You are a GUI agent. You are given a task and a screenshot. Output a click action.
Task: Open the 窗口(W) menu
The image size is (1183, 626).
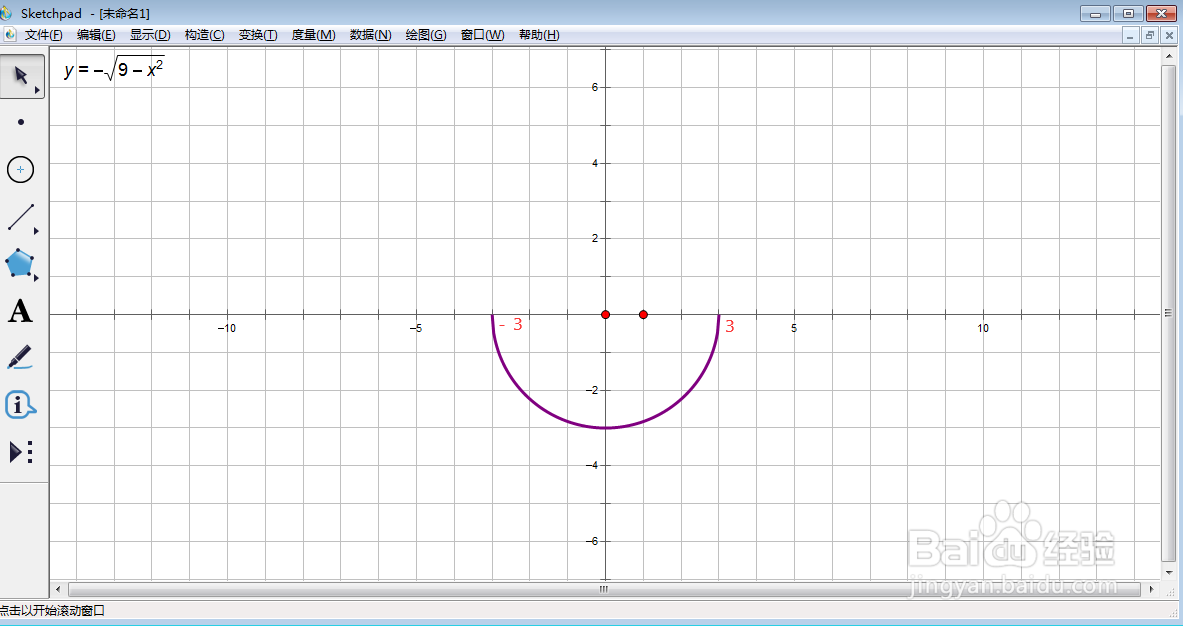tap(482, 35)
